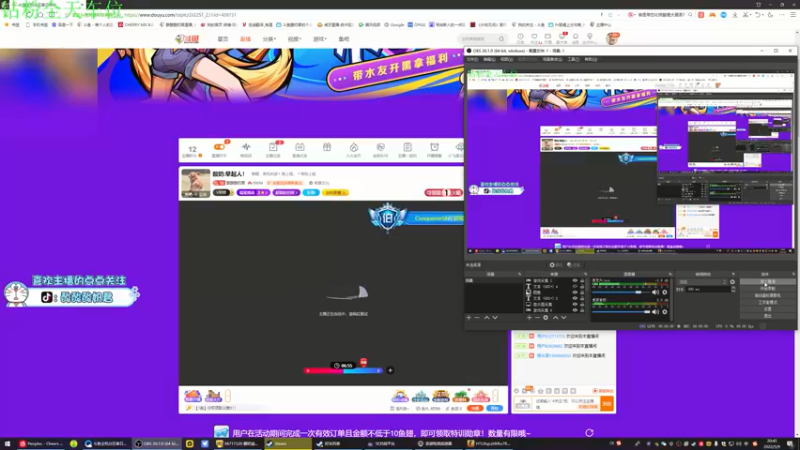Pop out OBS Audio Mixer dock icon
This screenshot has width=800, height=450.
click(670, 274)
